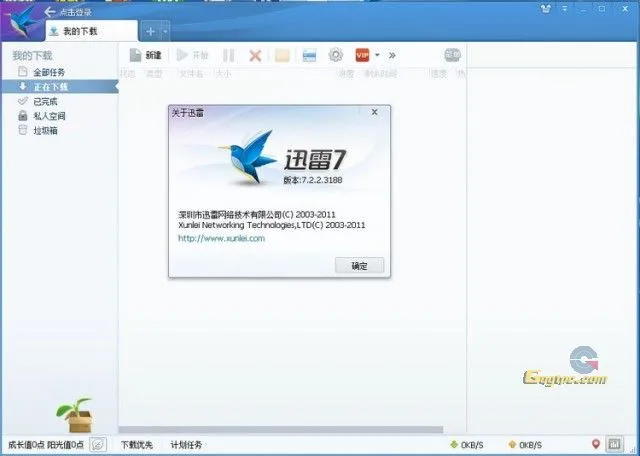Click the green download speed 0KB/S indicator
The height and width of the screenshot is (456, 640).
click(467, 445)
